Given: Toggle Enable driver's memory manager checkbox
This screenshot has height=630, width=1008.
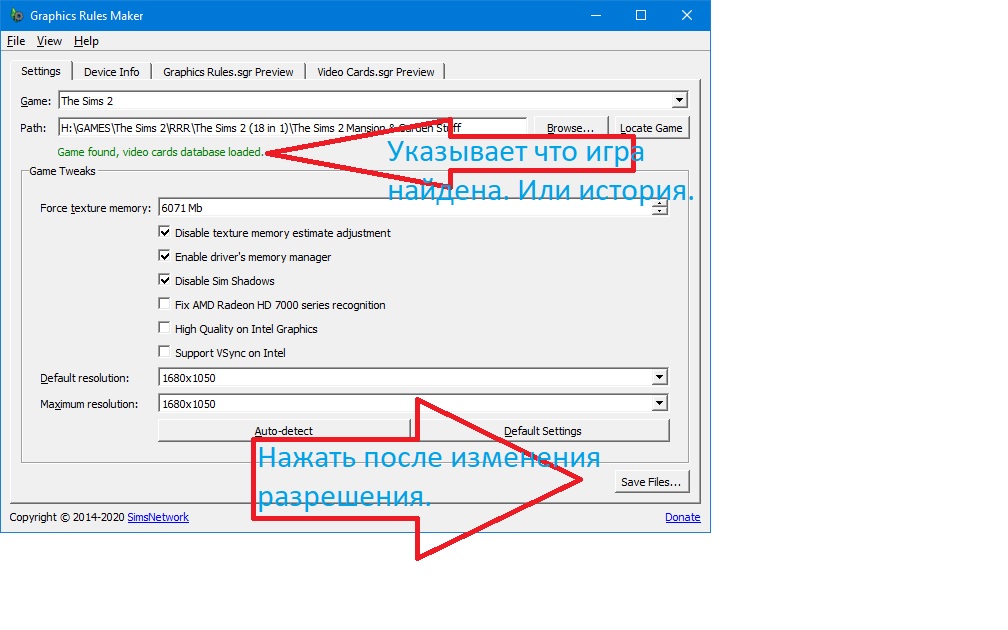Looking at the screenshot, I should pos(165,257).
